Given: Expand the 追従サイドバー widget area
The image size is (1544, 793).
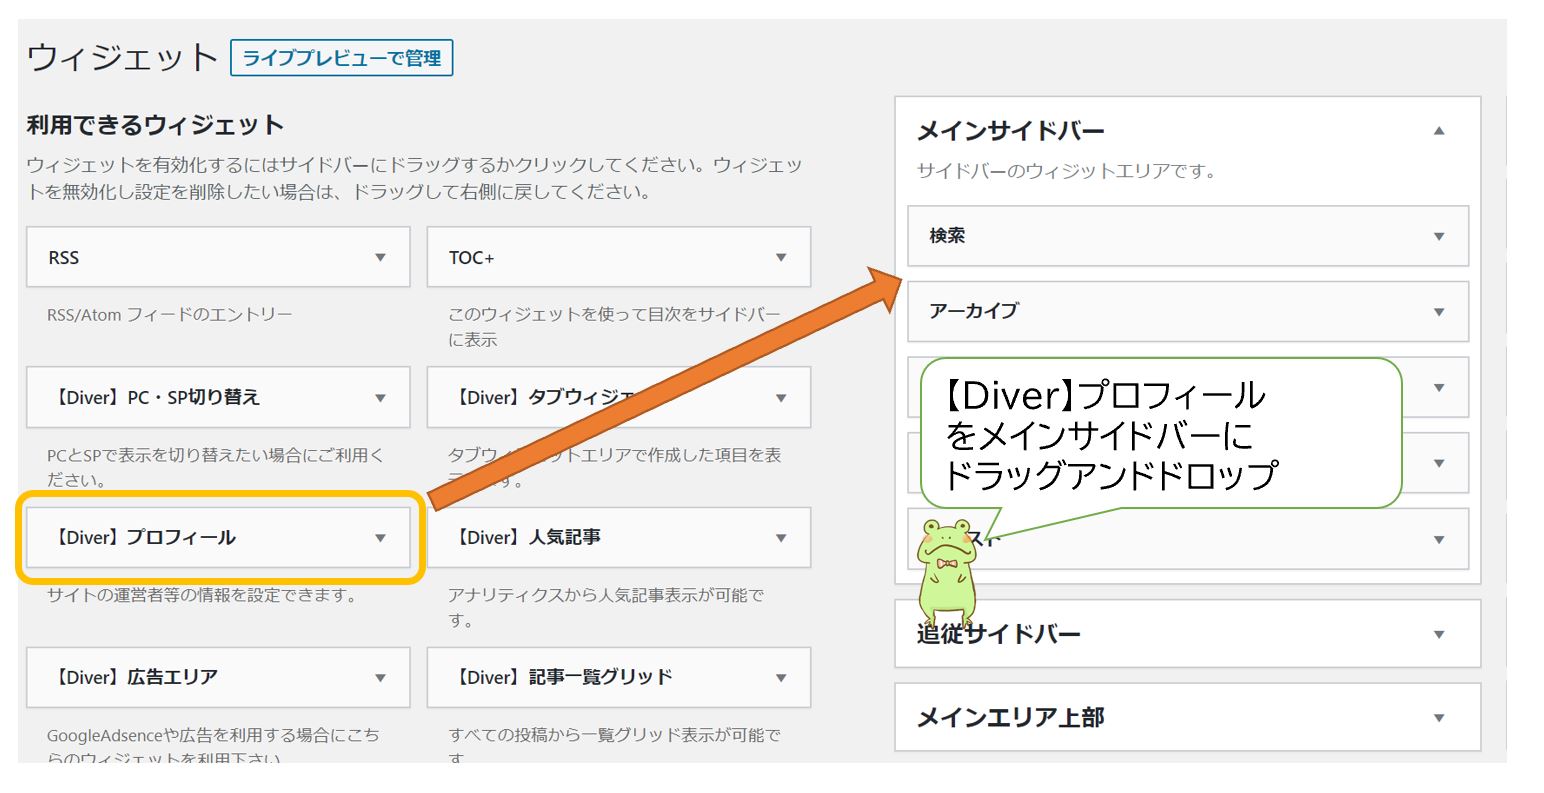Looking at the screenshot, I should 1439,634.
